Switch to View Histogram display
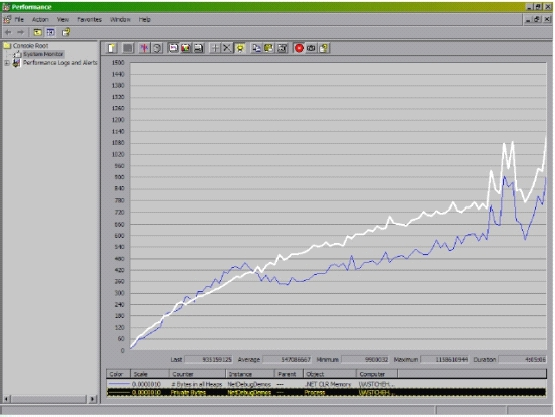This screenshot has height=417, width=555. point(186,48)
